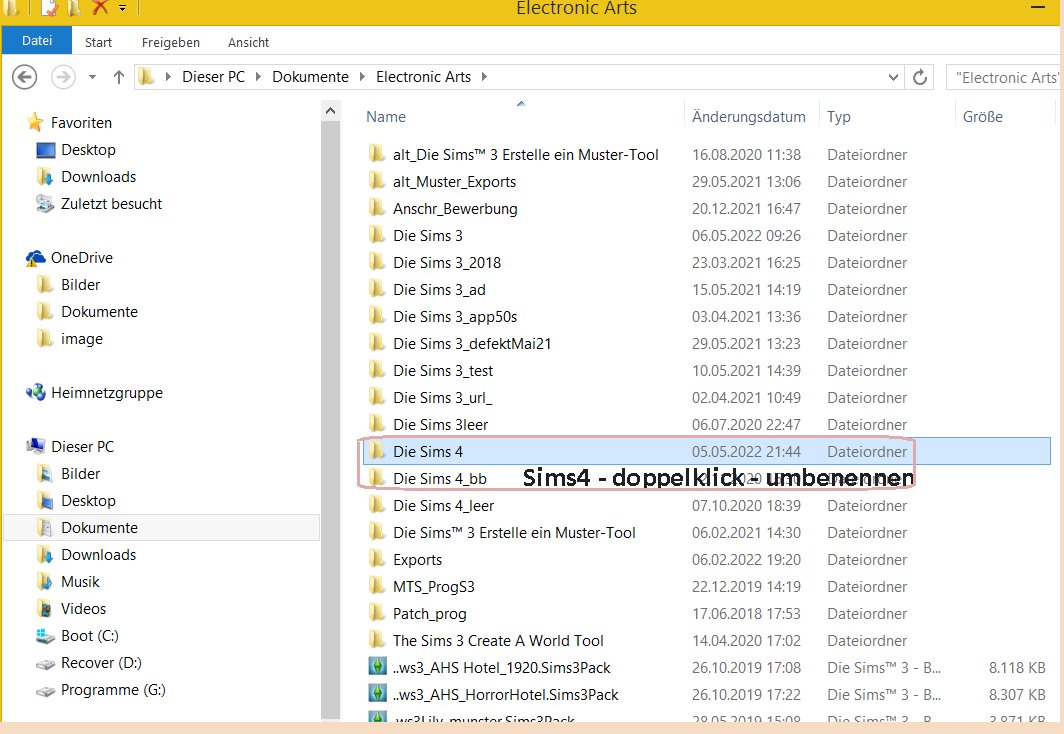Open the Freigeben ribbon tab
The width and height of the screenshot is (1064, 734).
tap(170, 42)
